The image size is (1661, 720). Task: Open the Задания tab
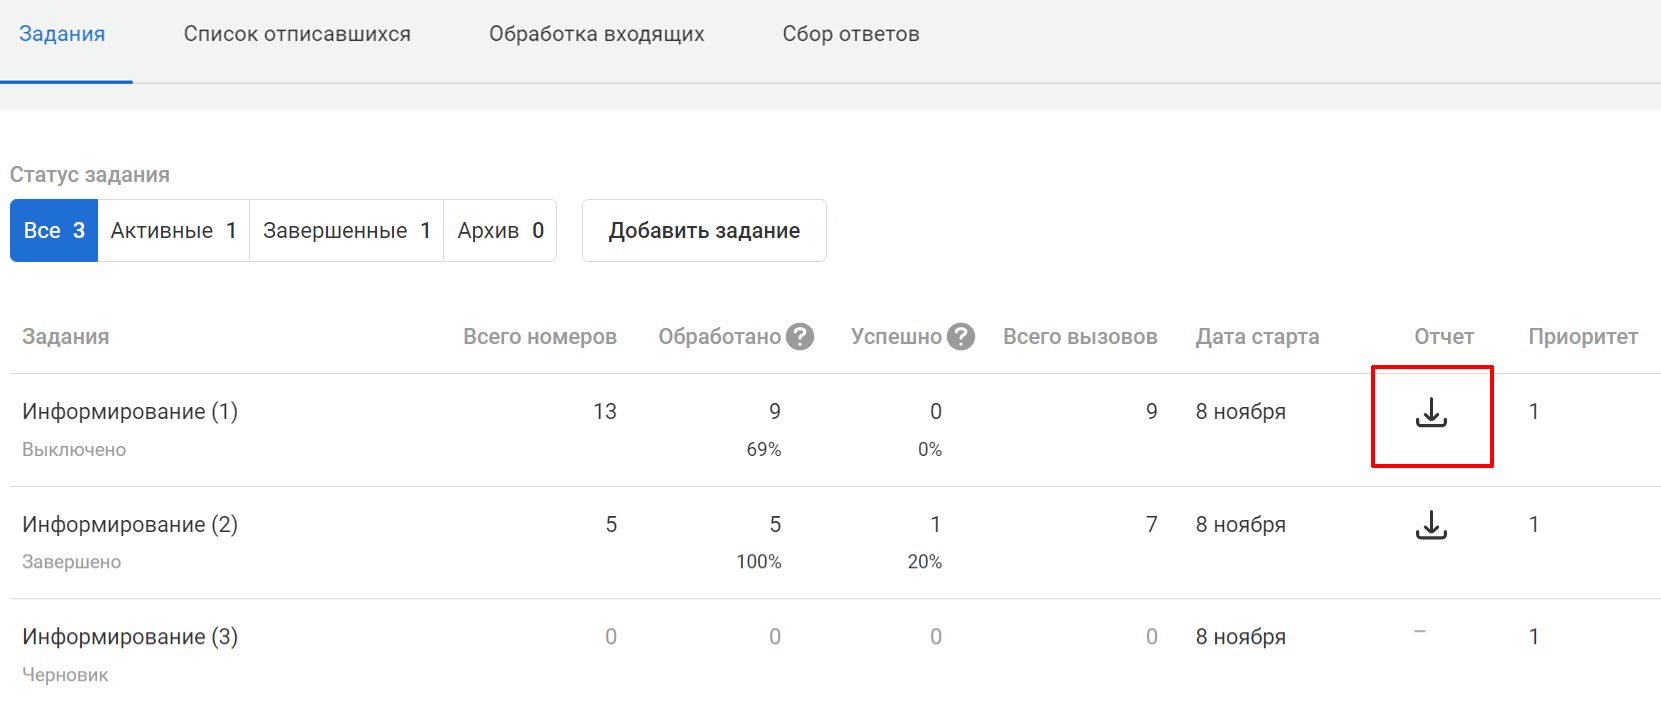(x=62, y=34)
